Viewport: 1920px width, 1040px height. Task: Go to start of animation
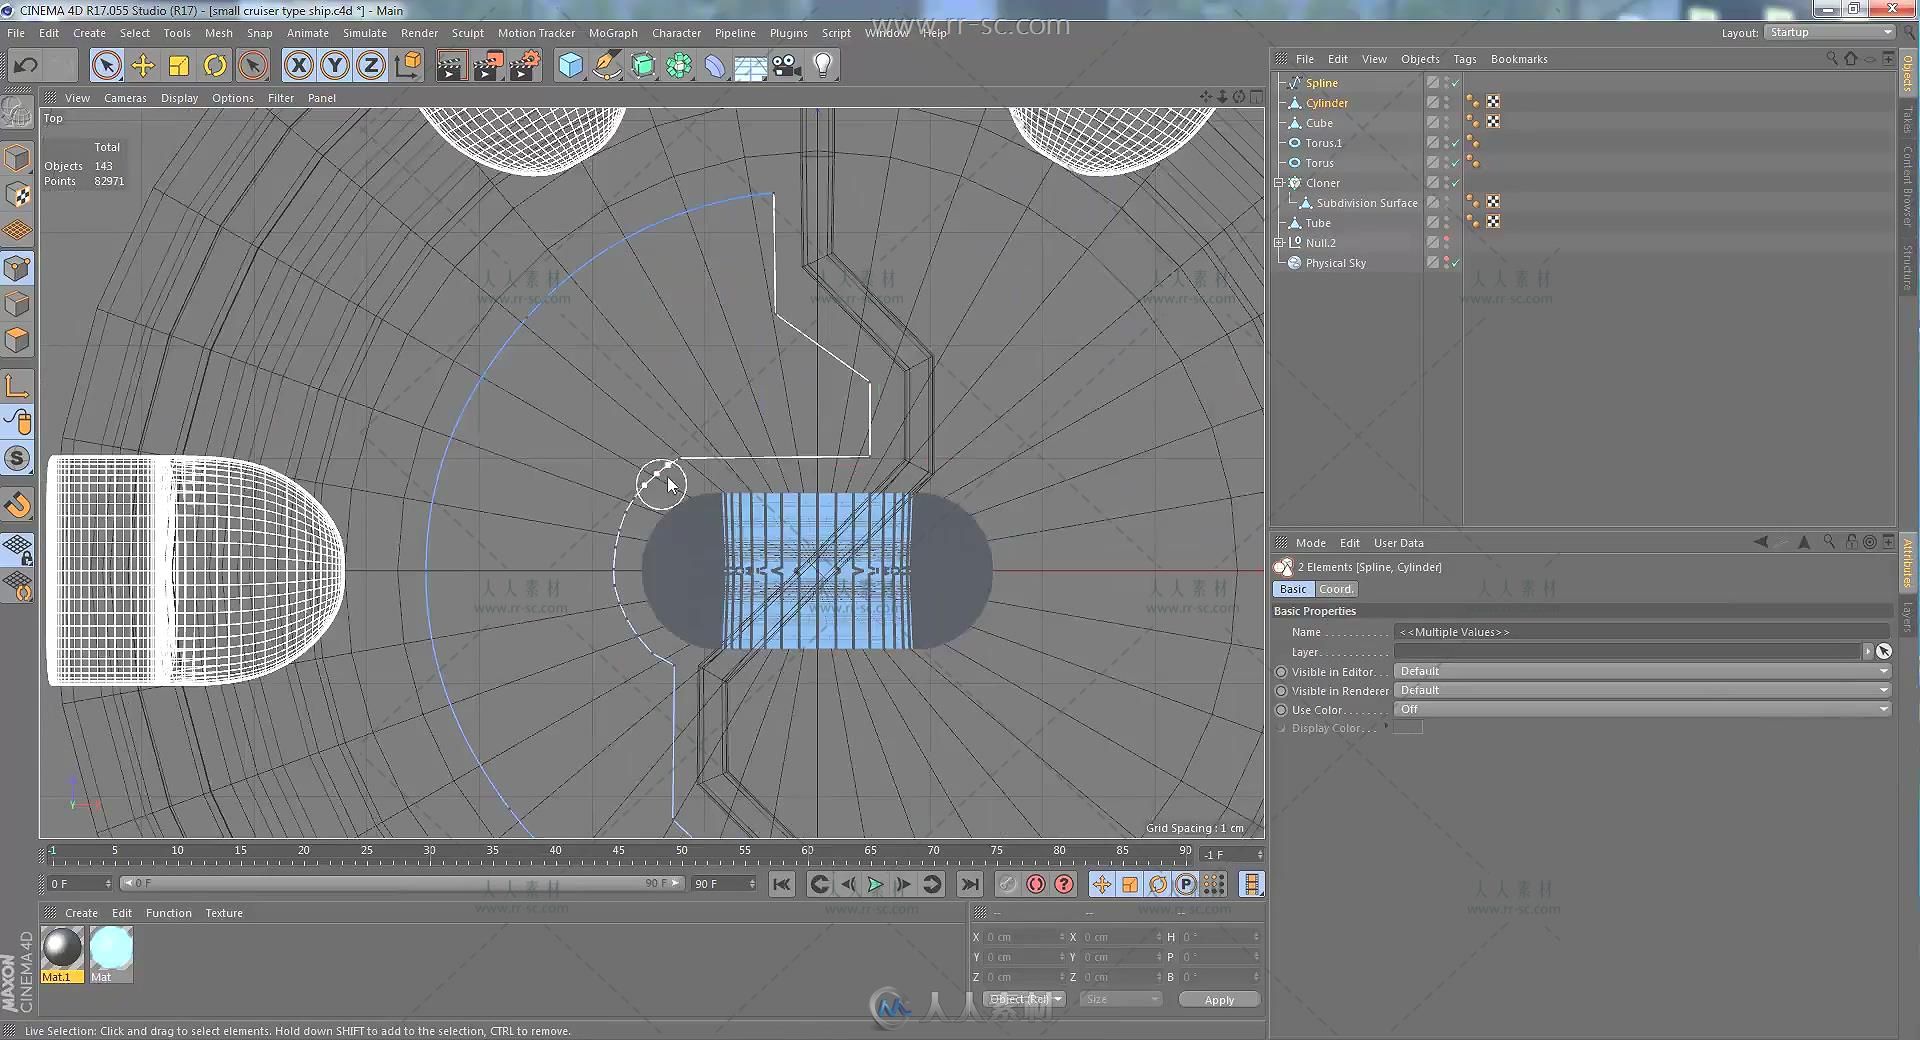782,884
